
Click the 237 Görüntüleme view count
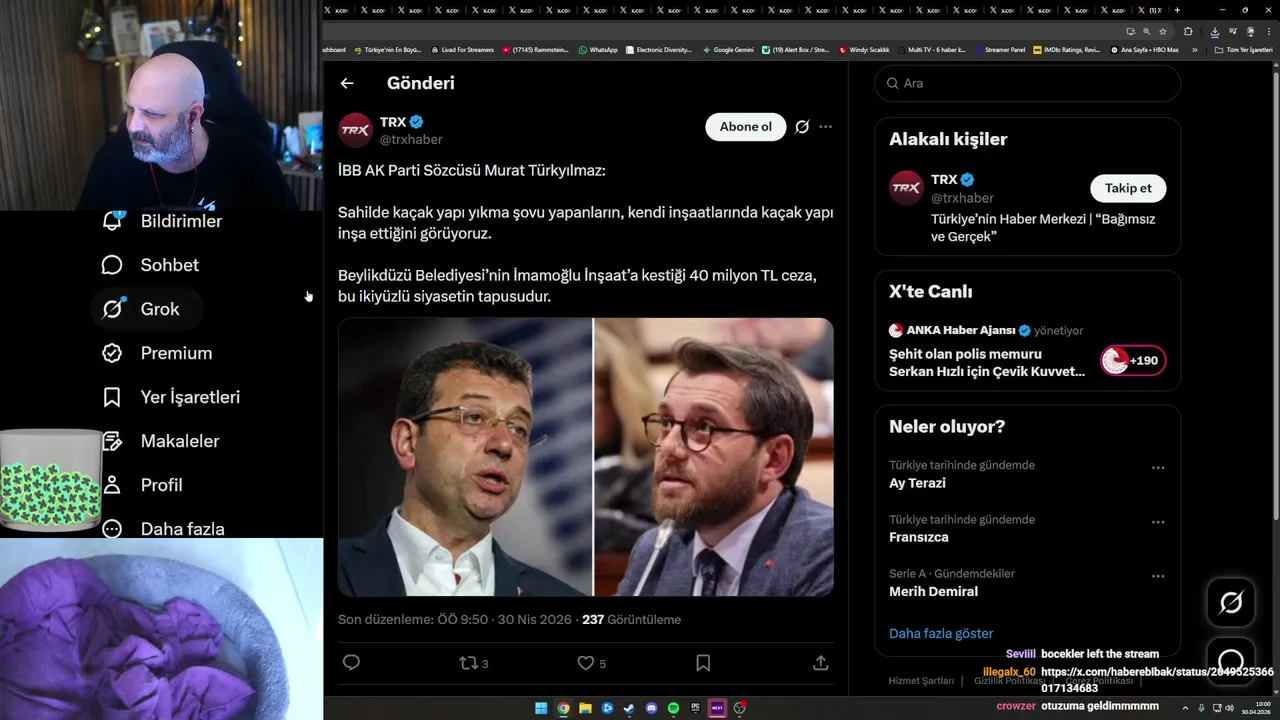tap(631, 620)
